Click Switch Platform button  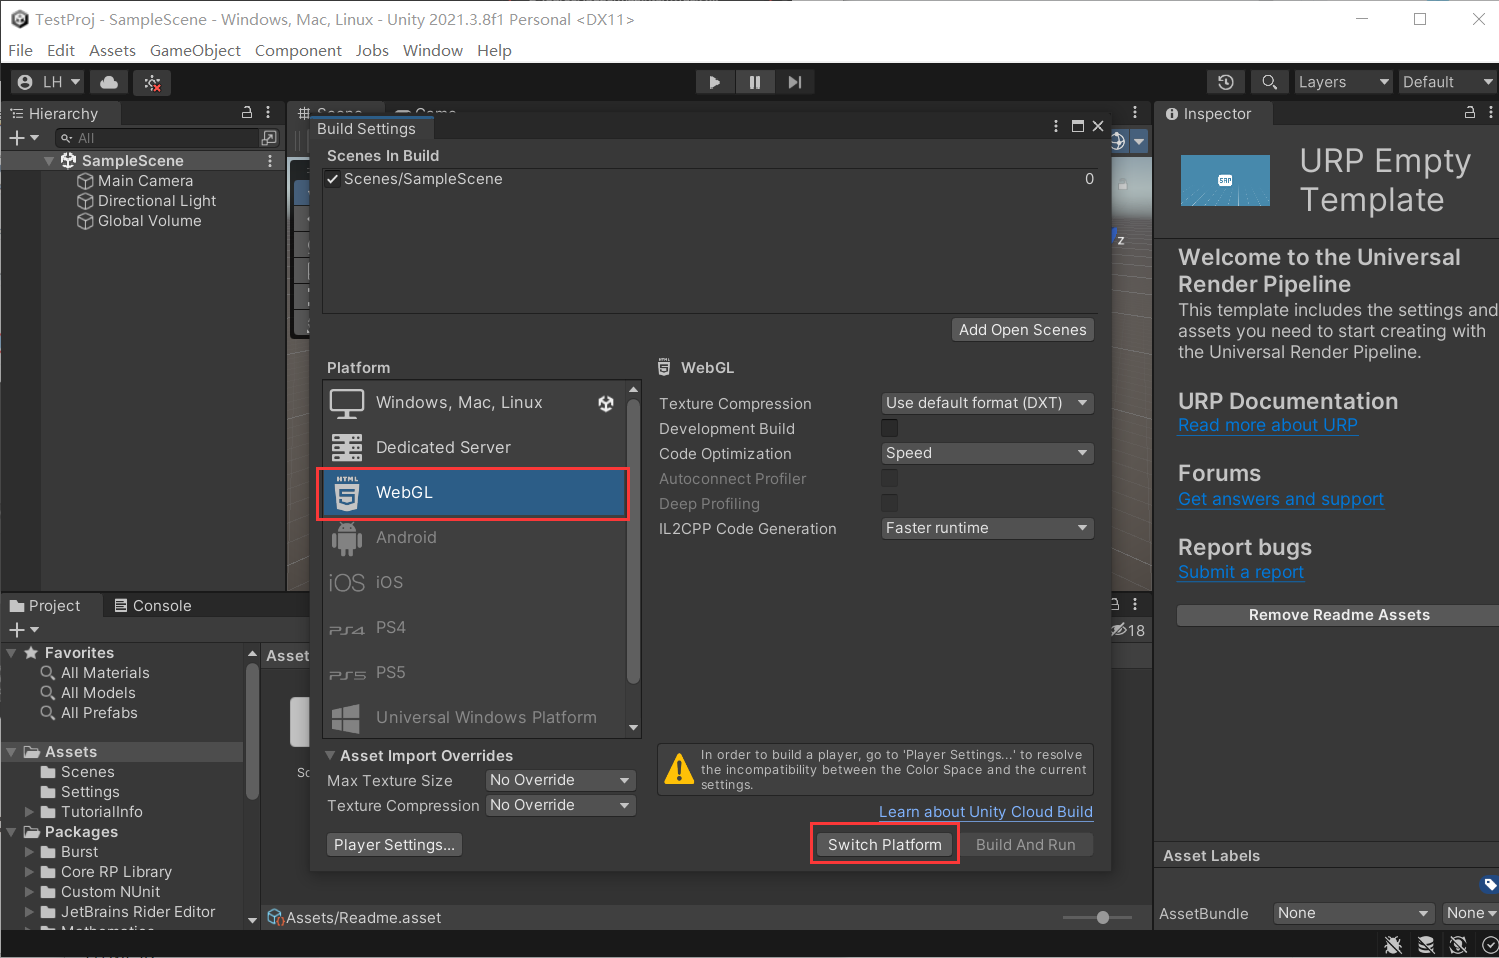pyautogui.click(x=884, y=845)
